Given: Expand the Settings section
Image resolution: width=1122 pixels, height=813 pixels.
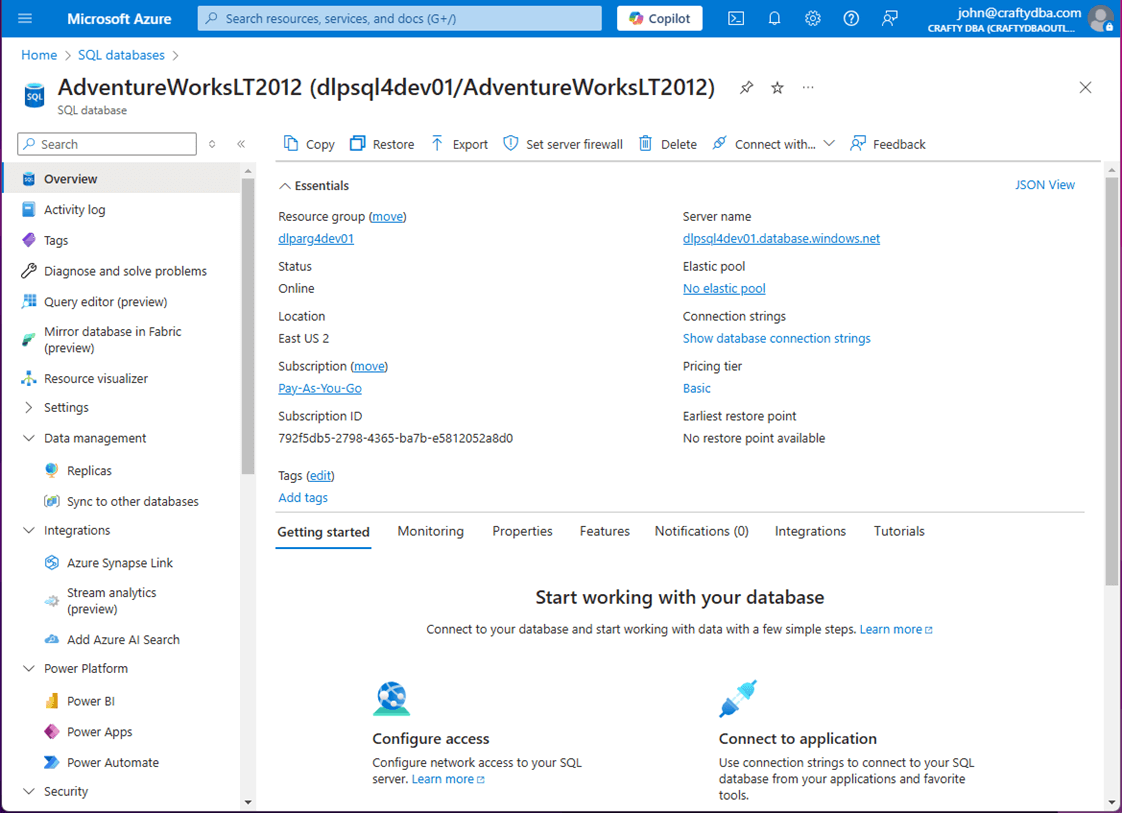Looking at the screenshot, I should pyautogui.click(x=29, y=407).
